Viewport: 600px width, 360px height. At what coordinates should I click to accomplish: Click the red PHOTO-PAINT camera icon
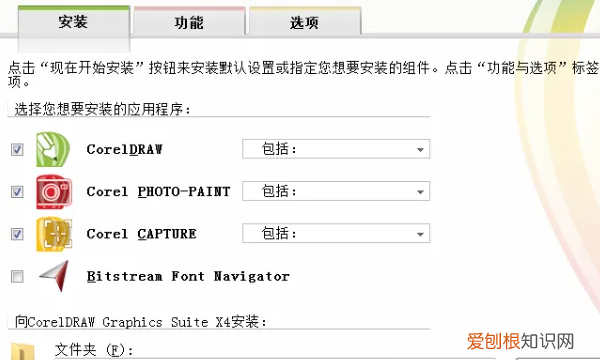click(54, 192)
